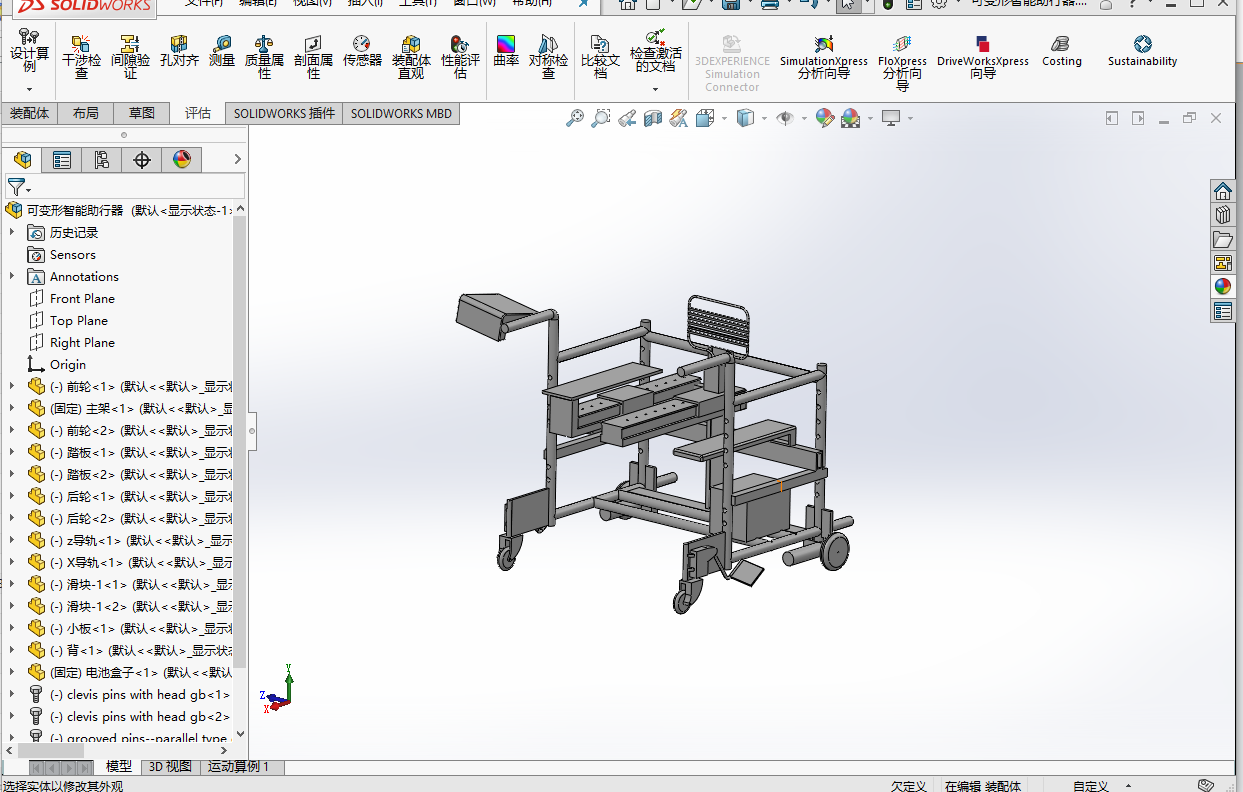The height and width of the screenshot is (792, 1243).
Task: Open the 干涉检查 interference detection tool
Action: tap(81, 57)
